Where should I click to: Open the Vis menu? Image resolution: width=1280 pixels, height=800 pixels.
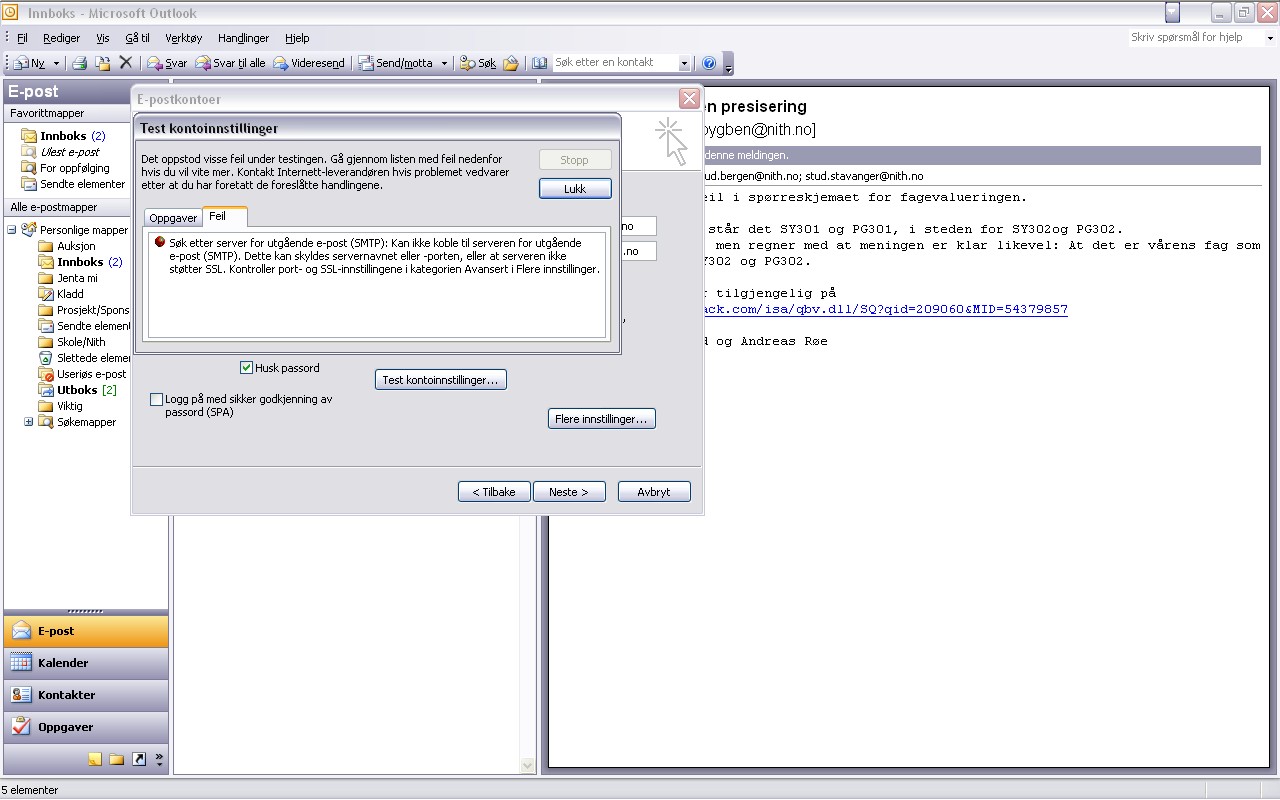pos(103,38)
